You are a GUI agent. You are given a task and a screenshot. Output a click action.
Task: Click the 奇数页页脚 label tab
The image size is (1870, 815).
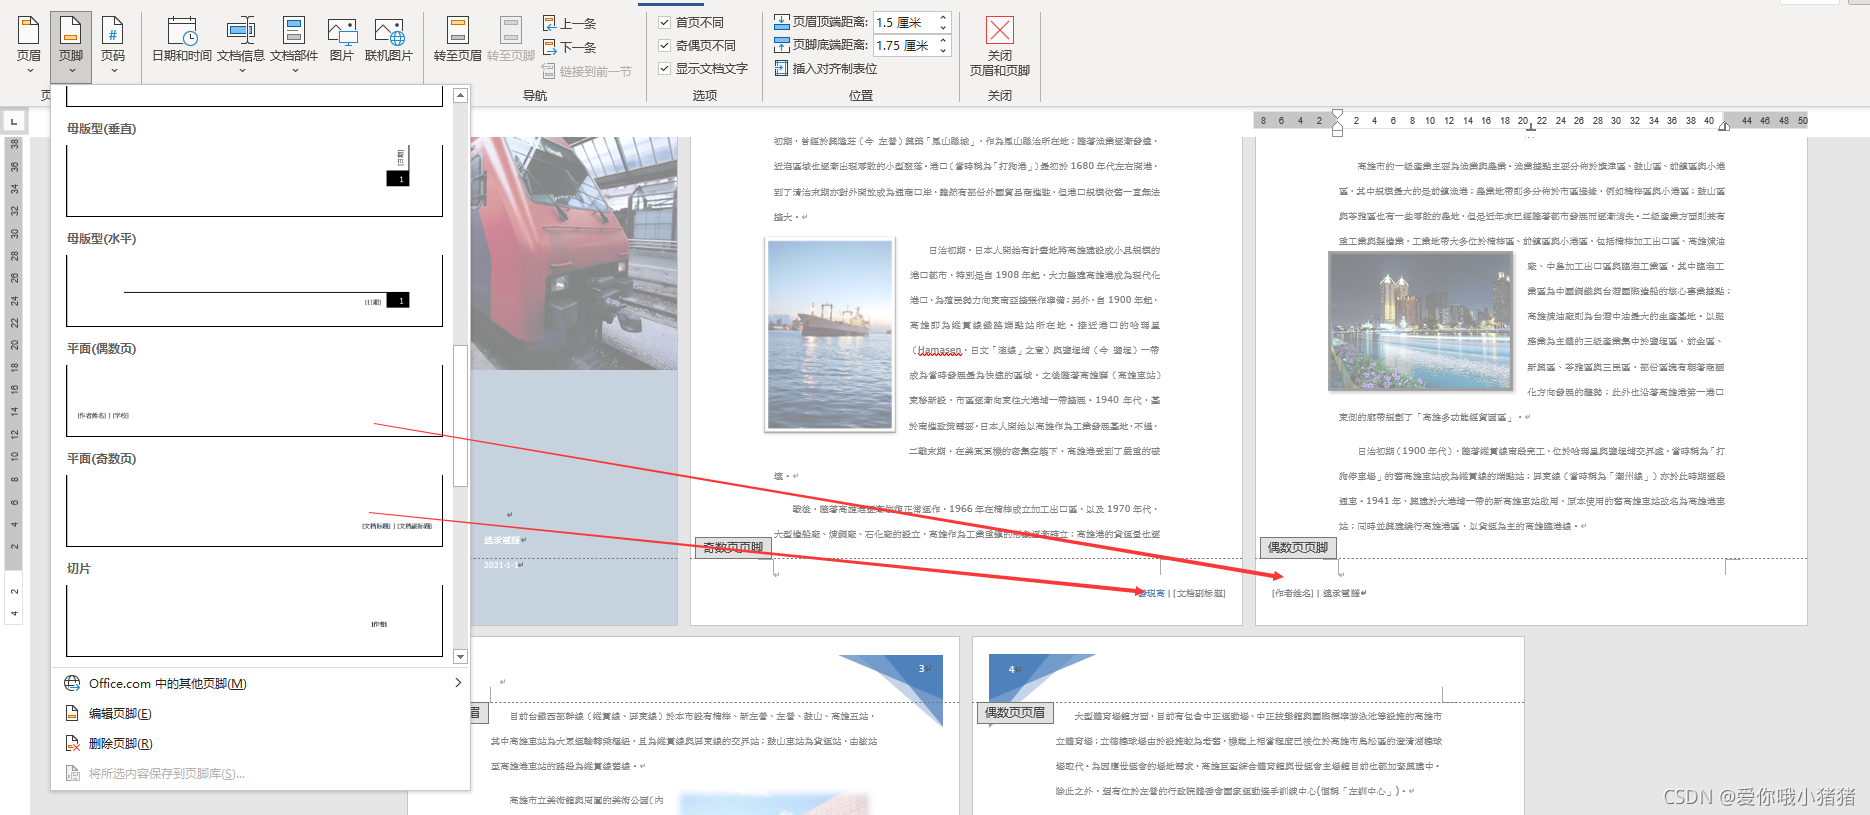[733, 547]
